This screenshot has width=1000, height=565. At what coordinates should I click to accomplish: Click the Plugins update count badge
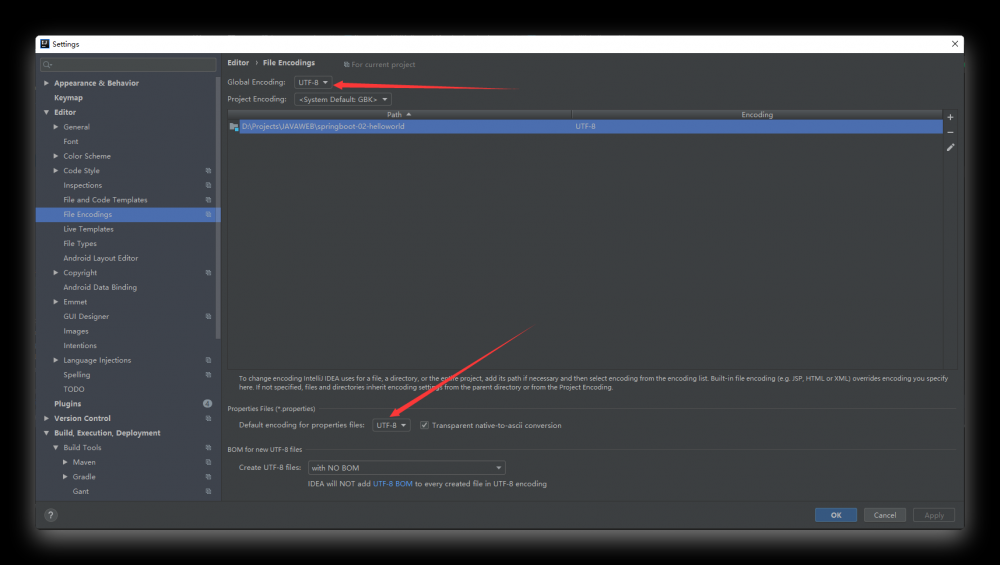tap(207, 404)
